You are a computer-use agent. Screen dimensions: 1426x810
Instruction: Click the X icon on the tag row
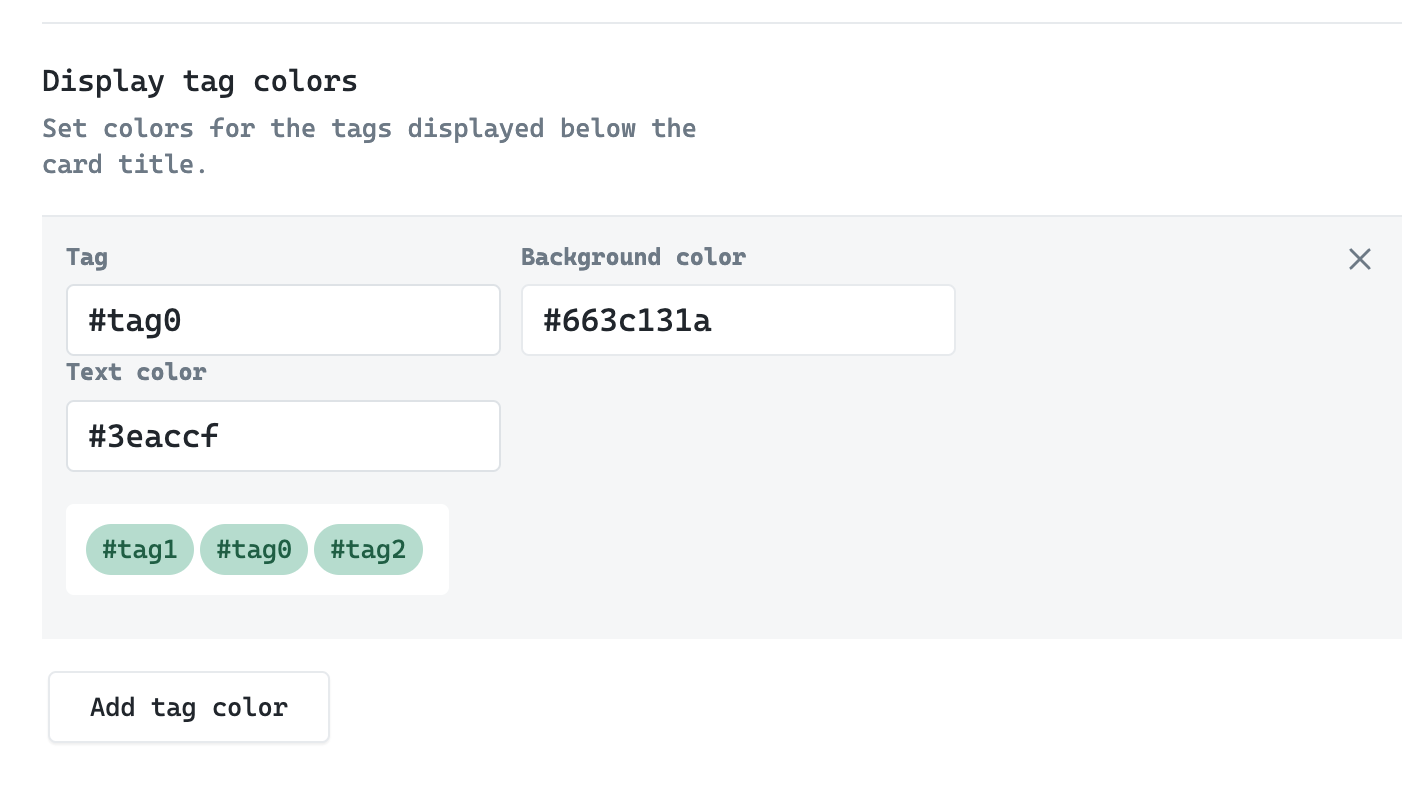(x=1359, y=259)
